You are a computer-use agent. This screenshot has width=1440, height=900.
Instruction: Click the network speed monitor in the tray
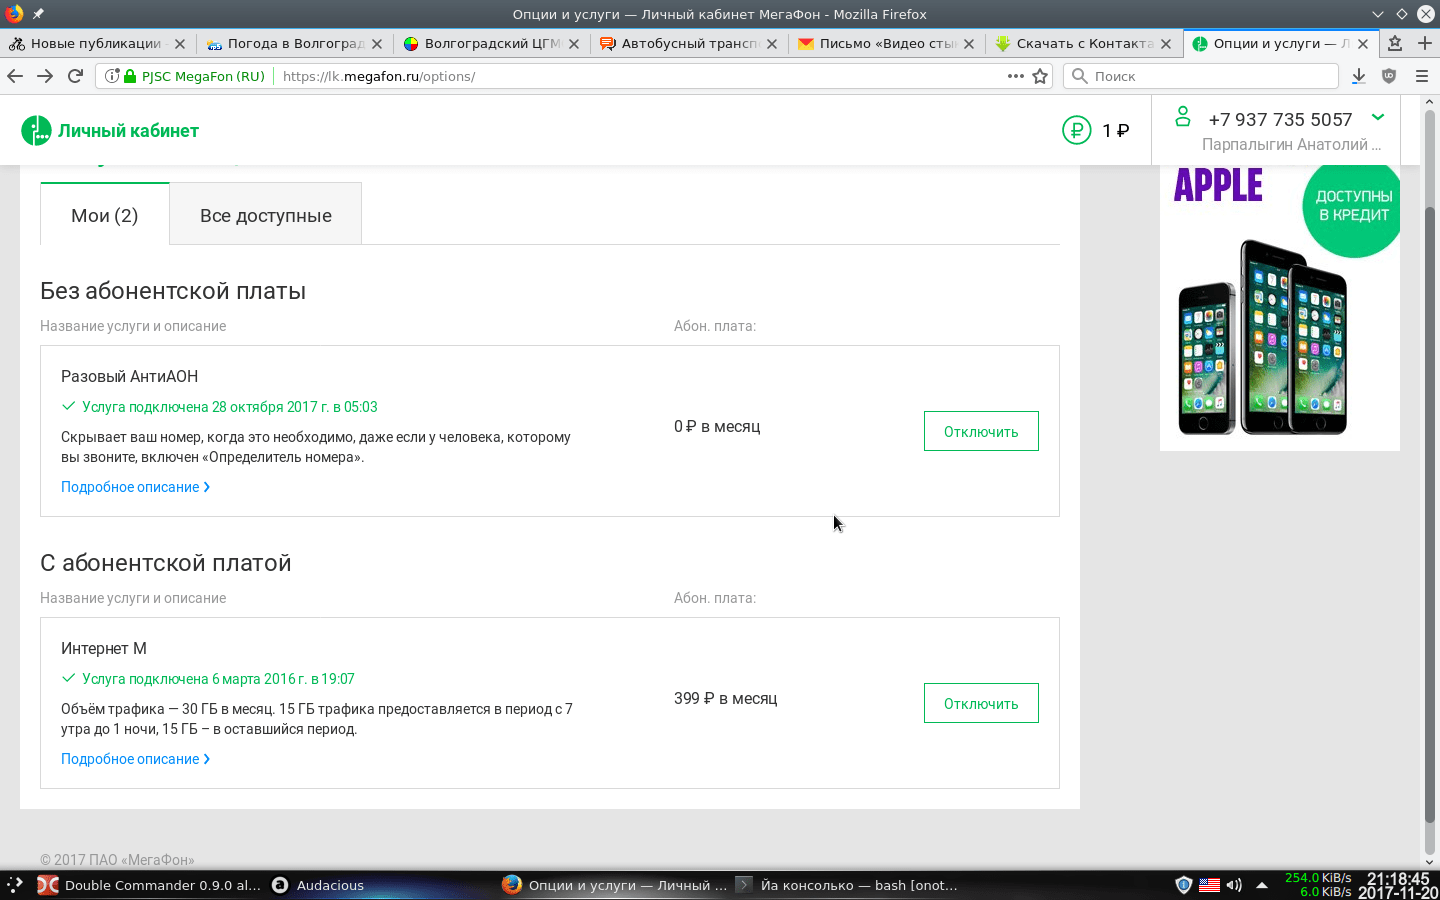1318,885
